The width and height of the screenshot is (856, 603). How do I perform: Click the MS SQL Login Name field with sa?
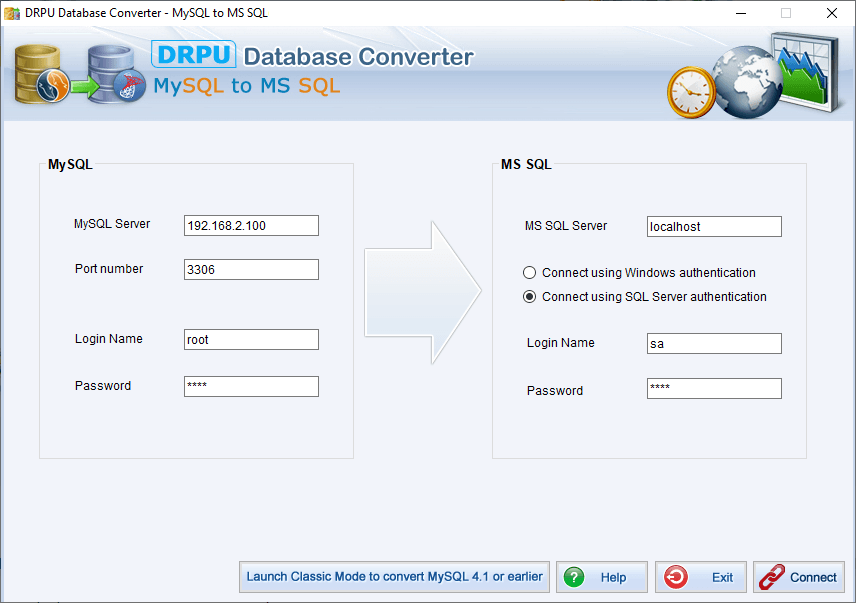point(714,344)
